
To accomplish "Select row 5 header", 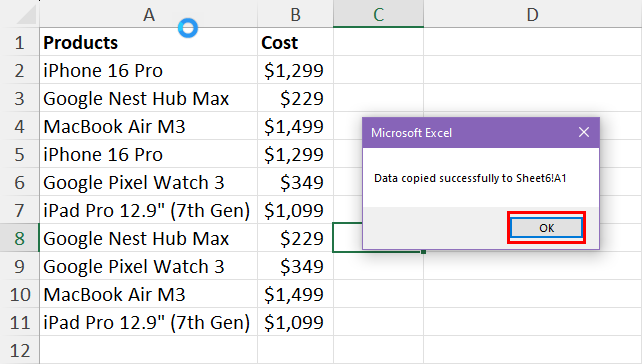I will coord(20,154).
